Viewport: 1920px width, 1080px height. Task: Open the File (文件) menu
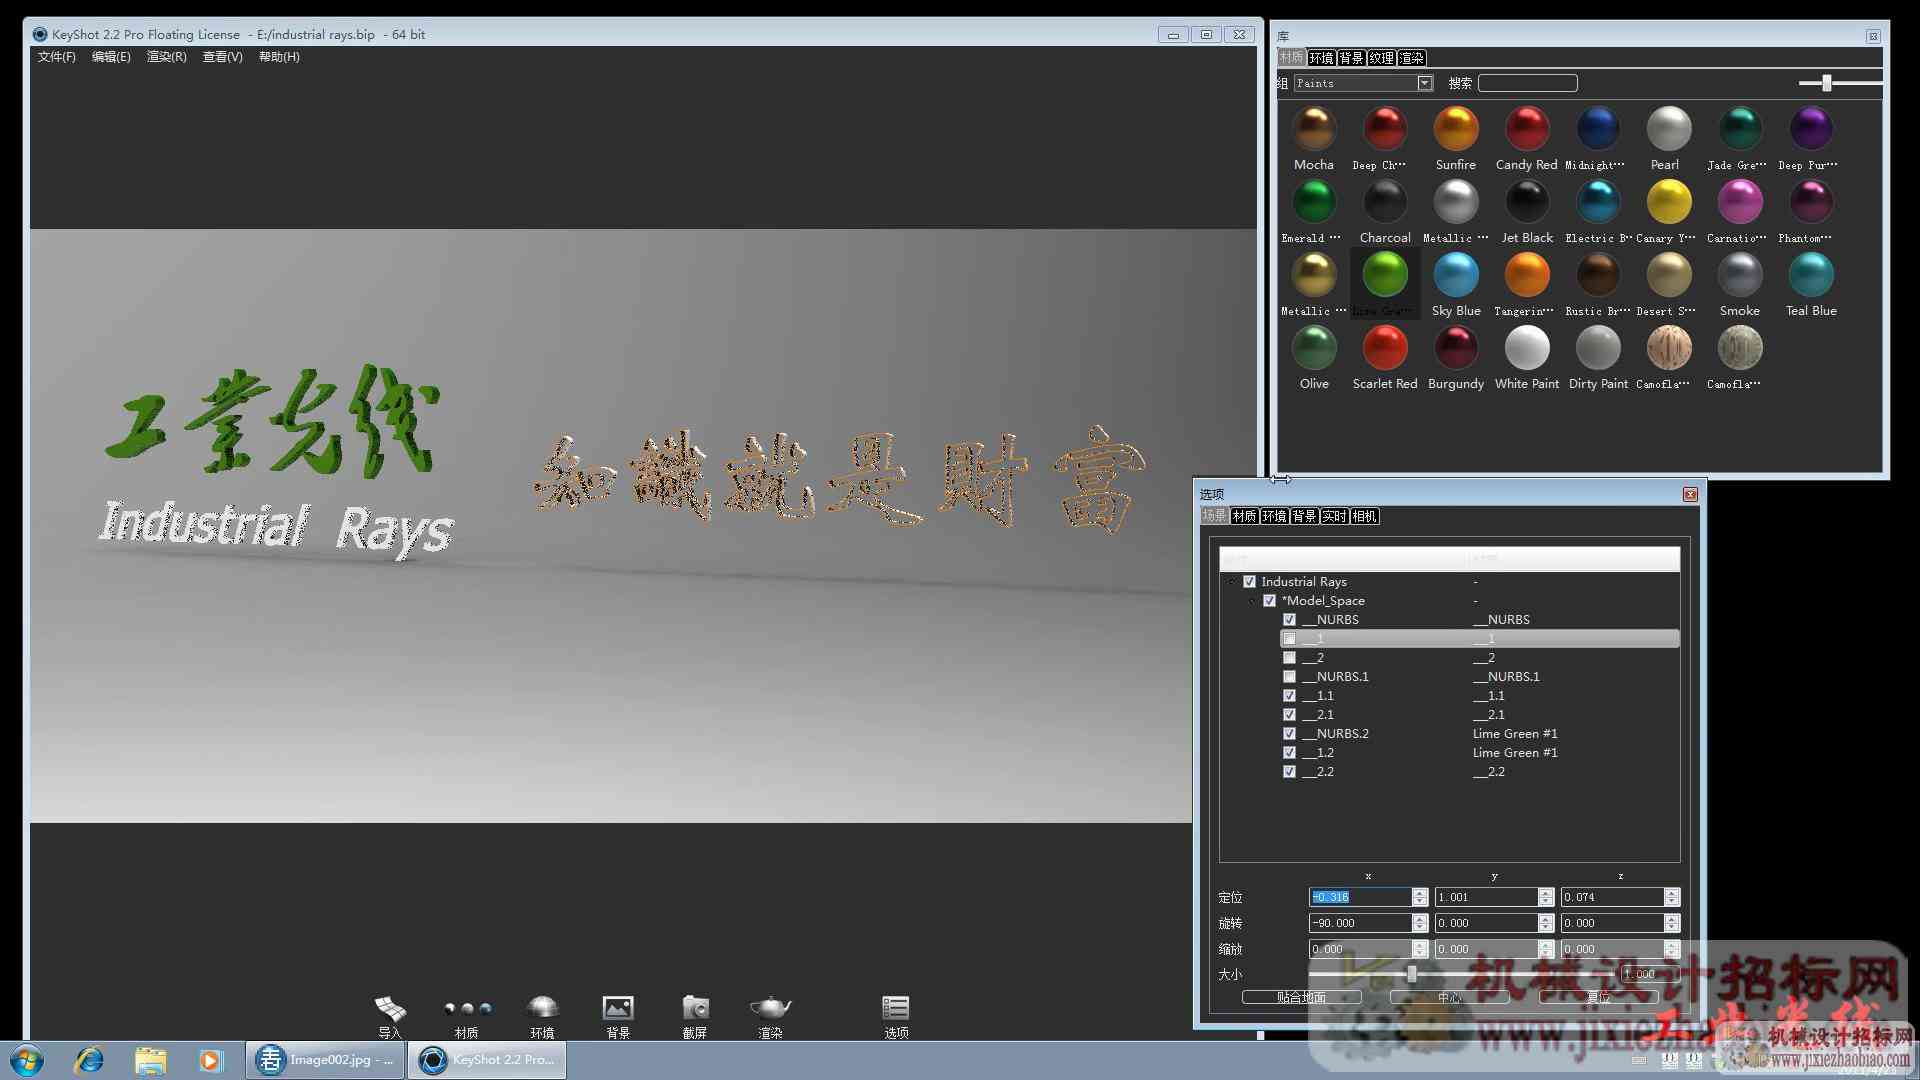57,57
